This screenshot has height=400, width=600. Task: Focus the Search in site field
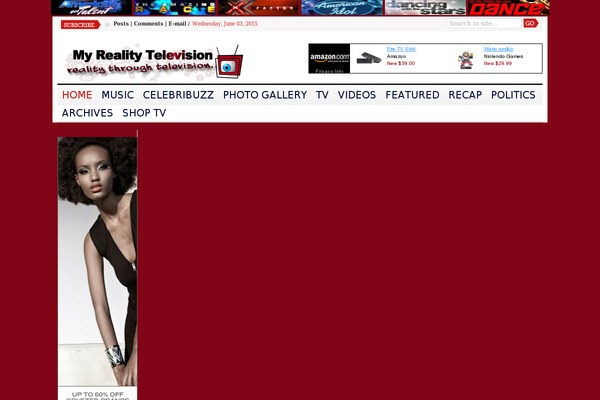484,23
